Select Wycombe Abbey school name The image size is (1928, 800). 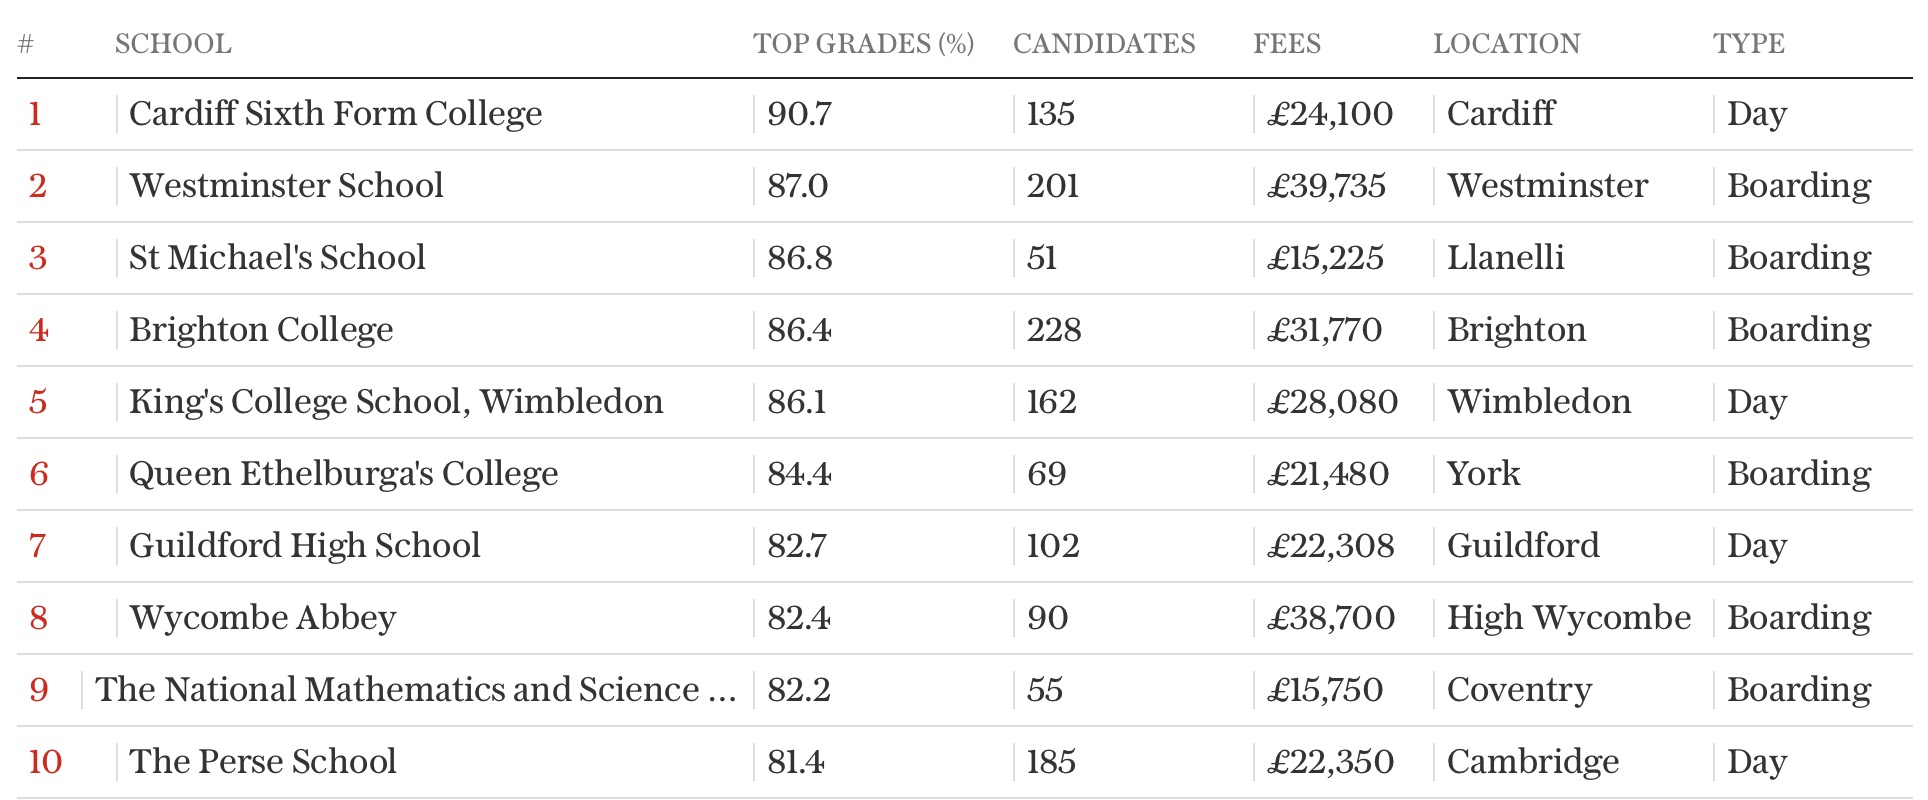pyautogui.click(x=262, y=618)
